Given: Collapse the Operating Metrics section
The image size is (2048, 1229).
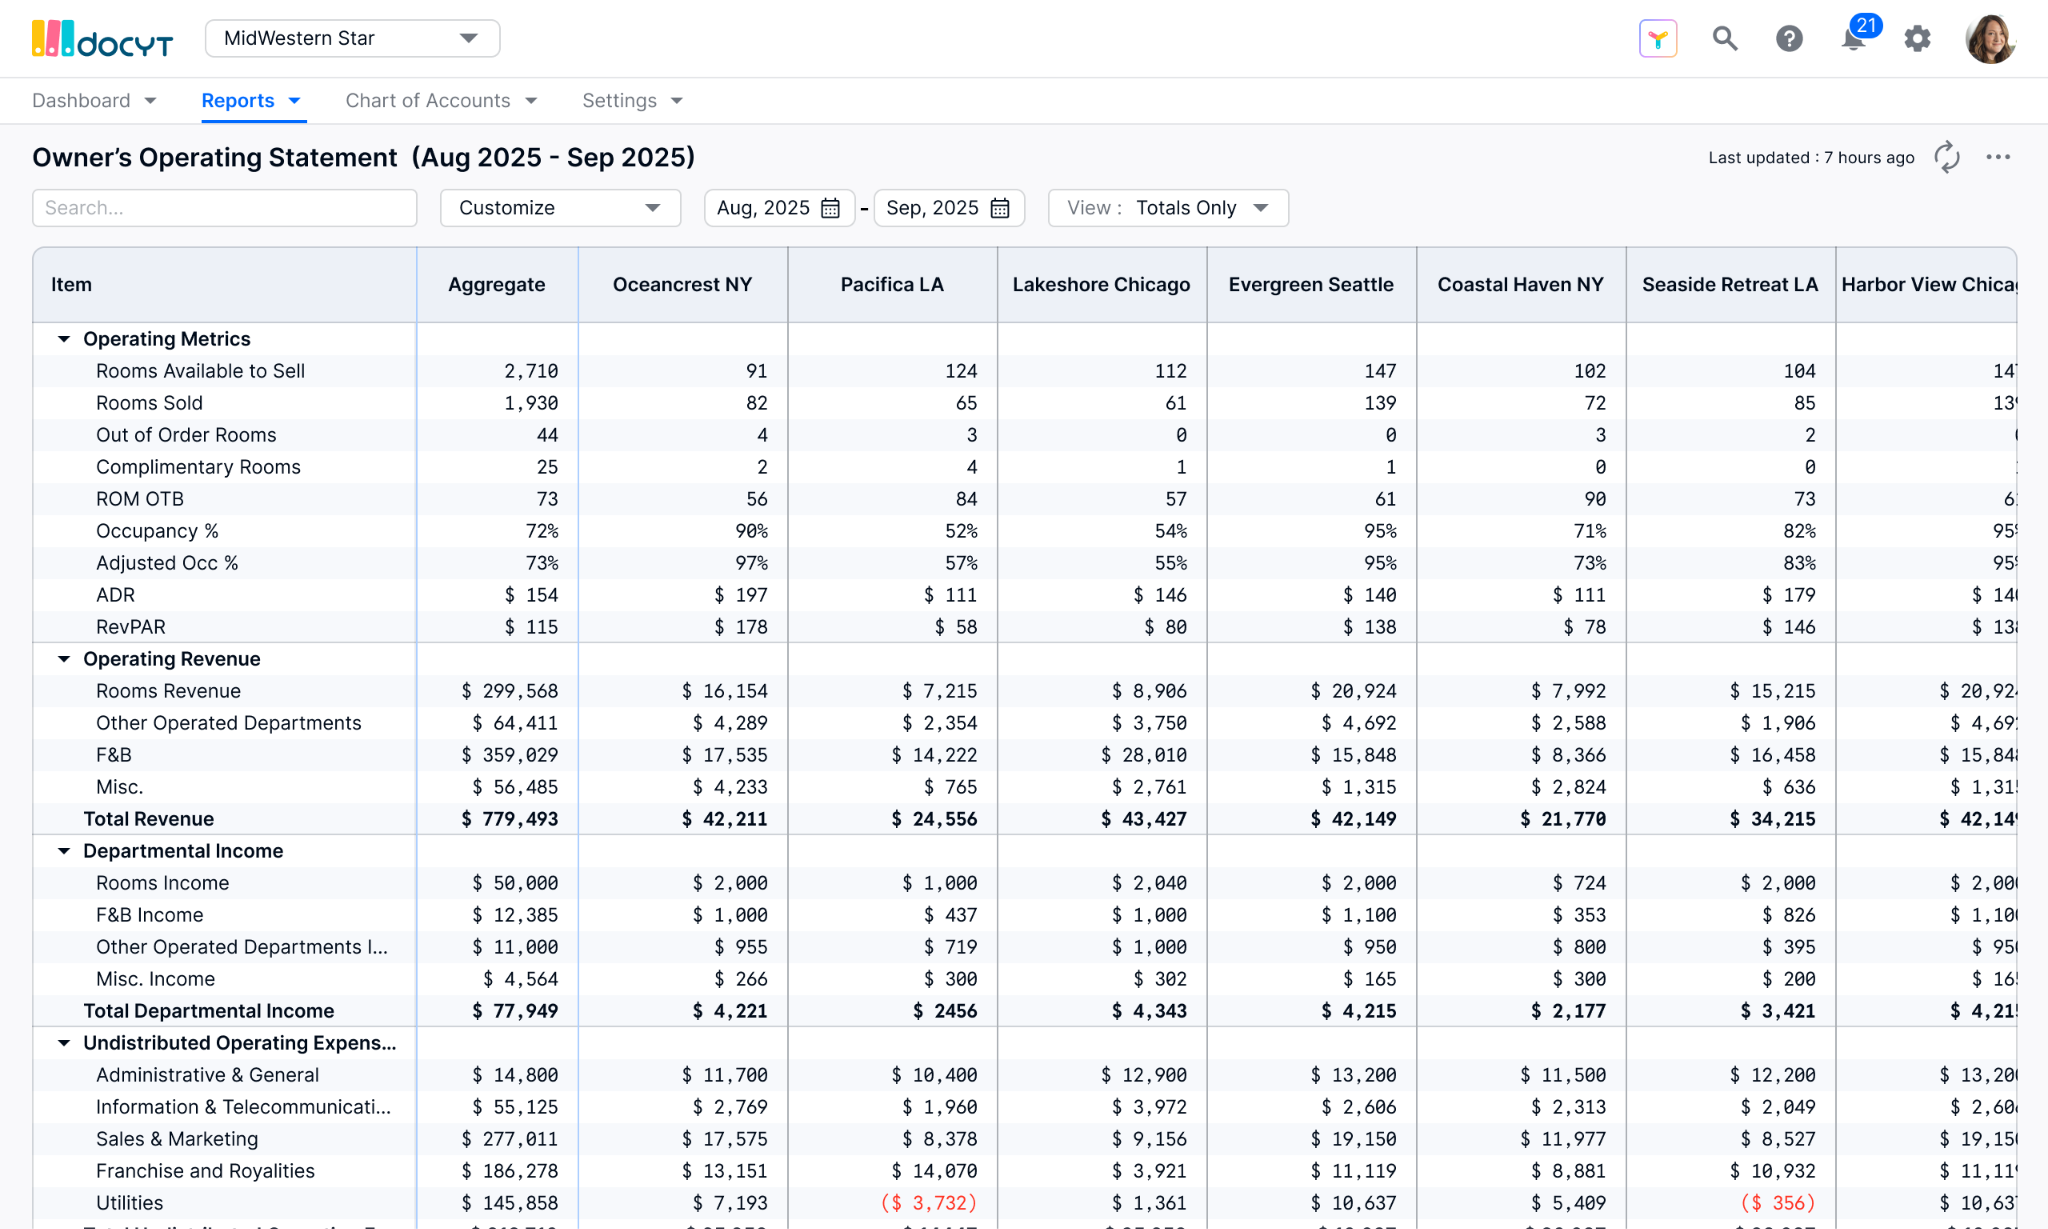Looking at the screenshot, I should coord(64,338).
